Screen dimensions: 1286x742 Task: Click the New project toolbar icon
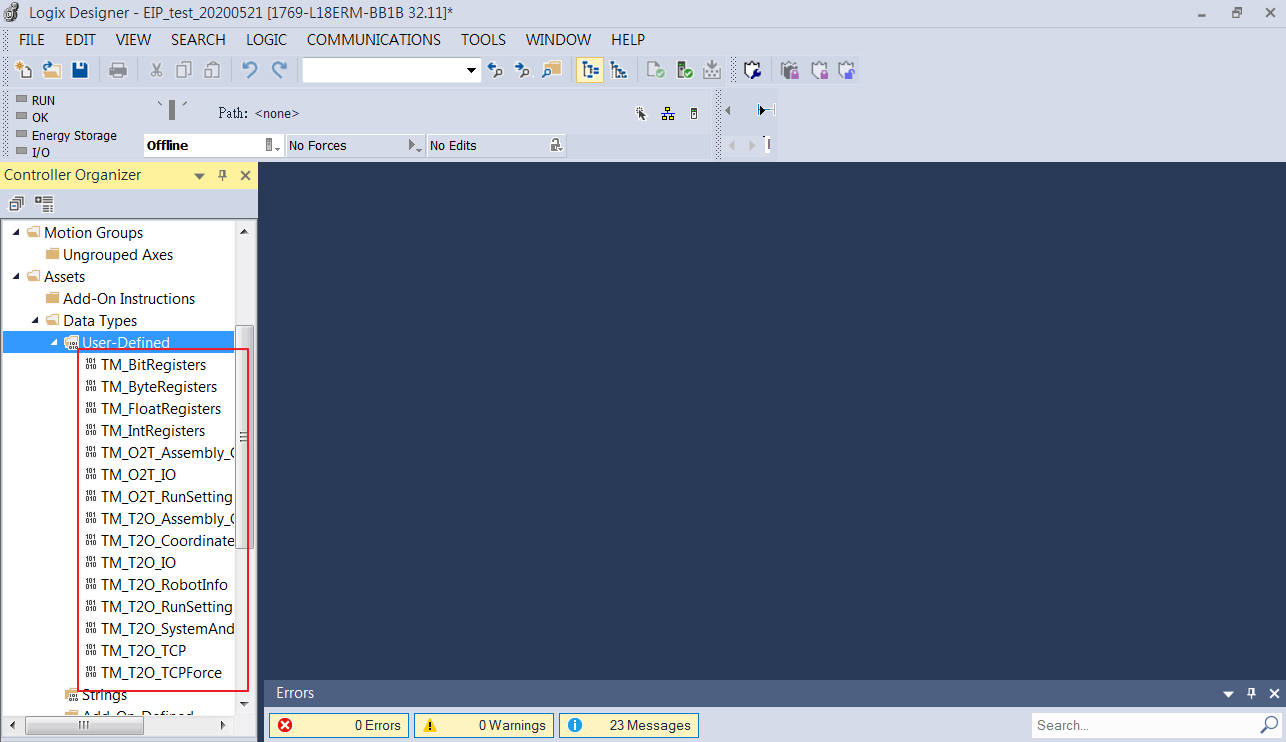coord(24,70)
